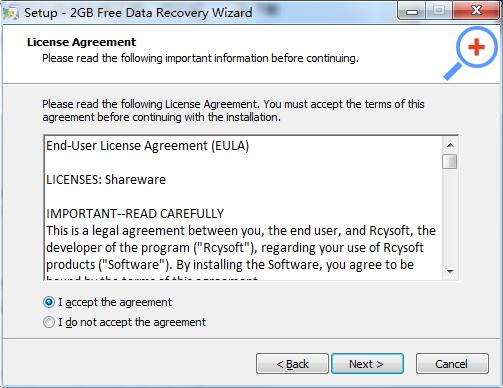Click the empty scrollbar track below the thumb
Screen dimensions: 503x388
(450, 217)
